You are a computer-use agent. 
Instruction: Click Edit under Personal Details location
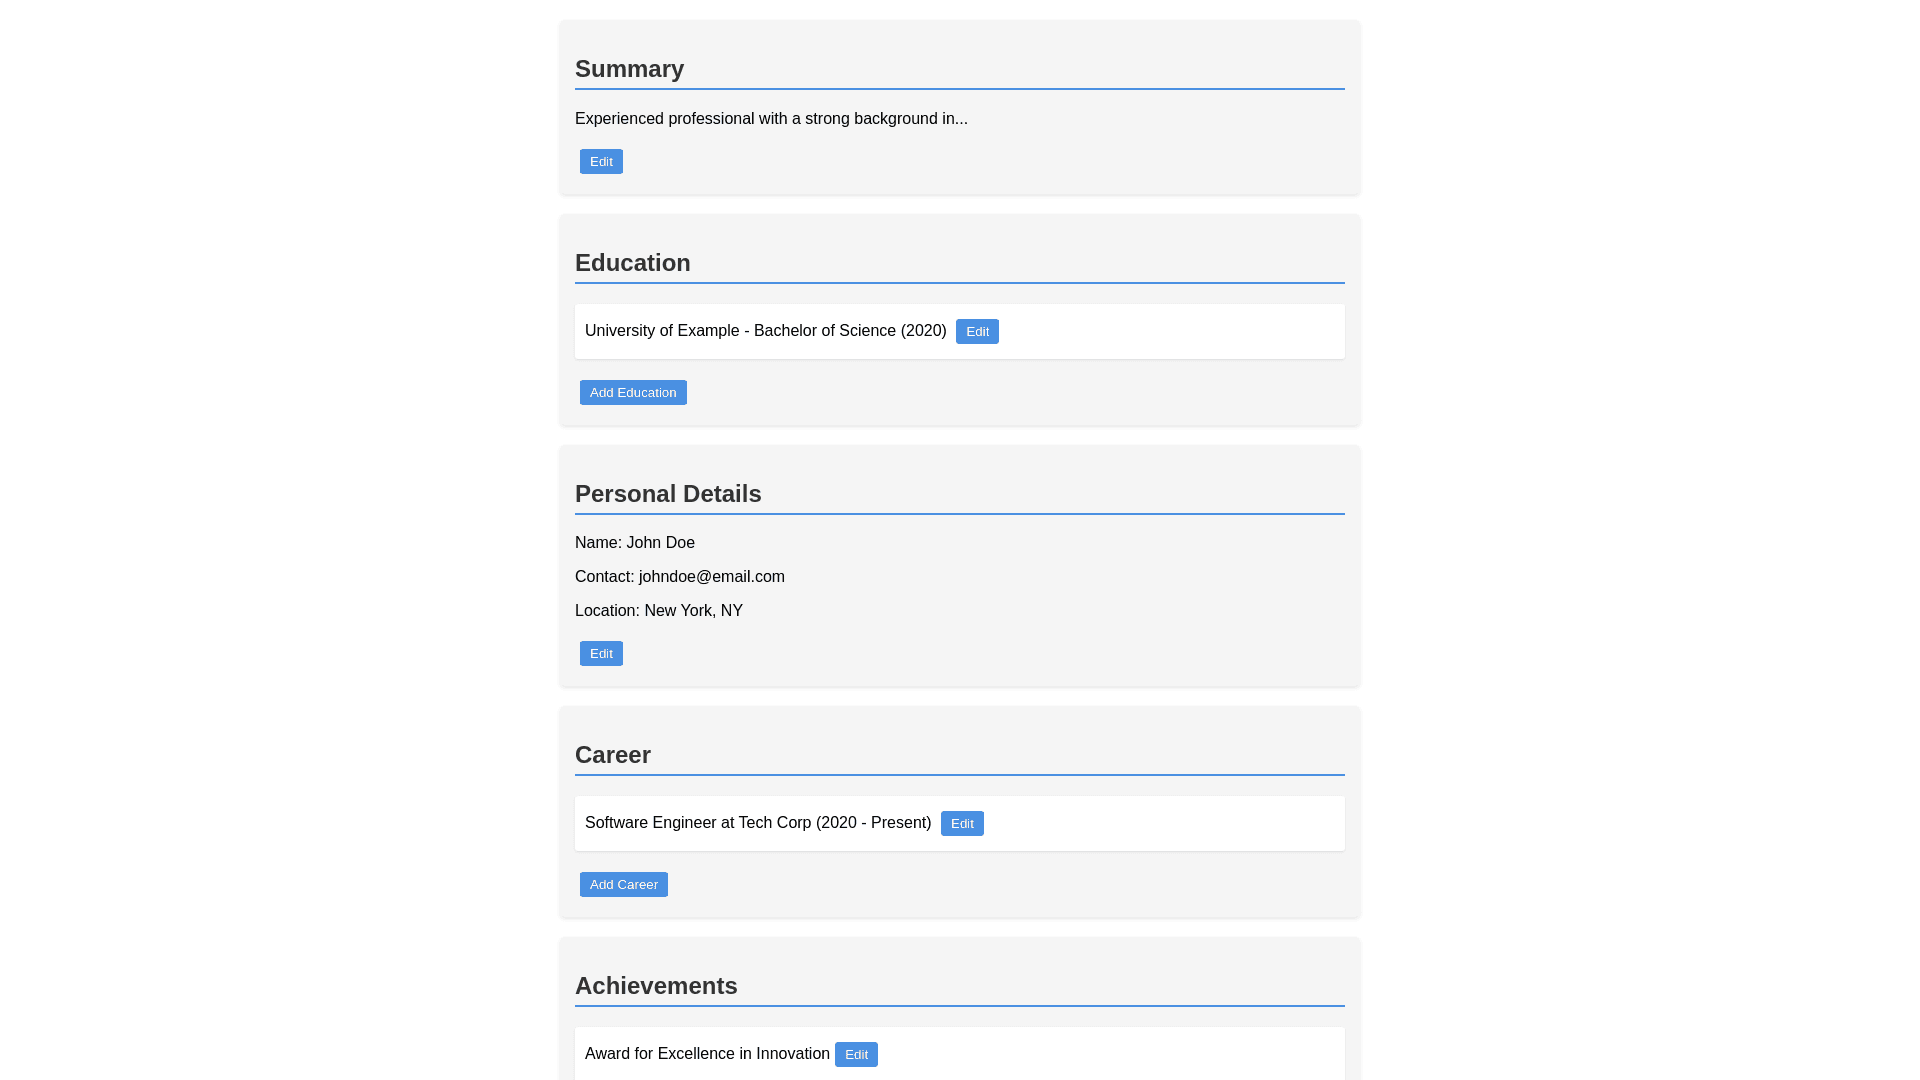(601, 654)
